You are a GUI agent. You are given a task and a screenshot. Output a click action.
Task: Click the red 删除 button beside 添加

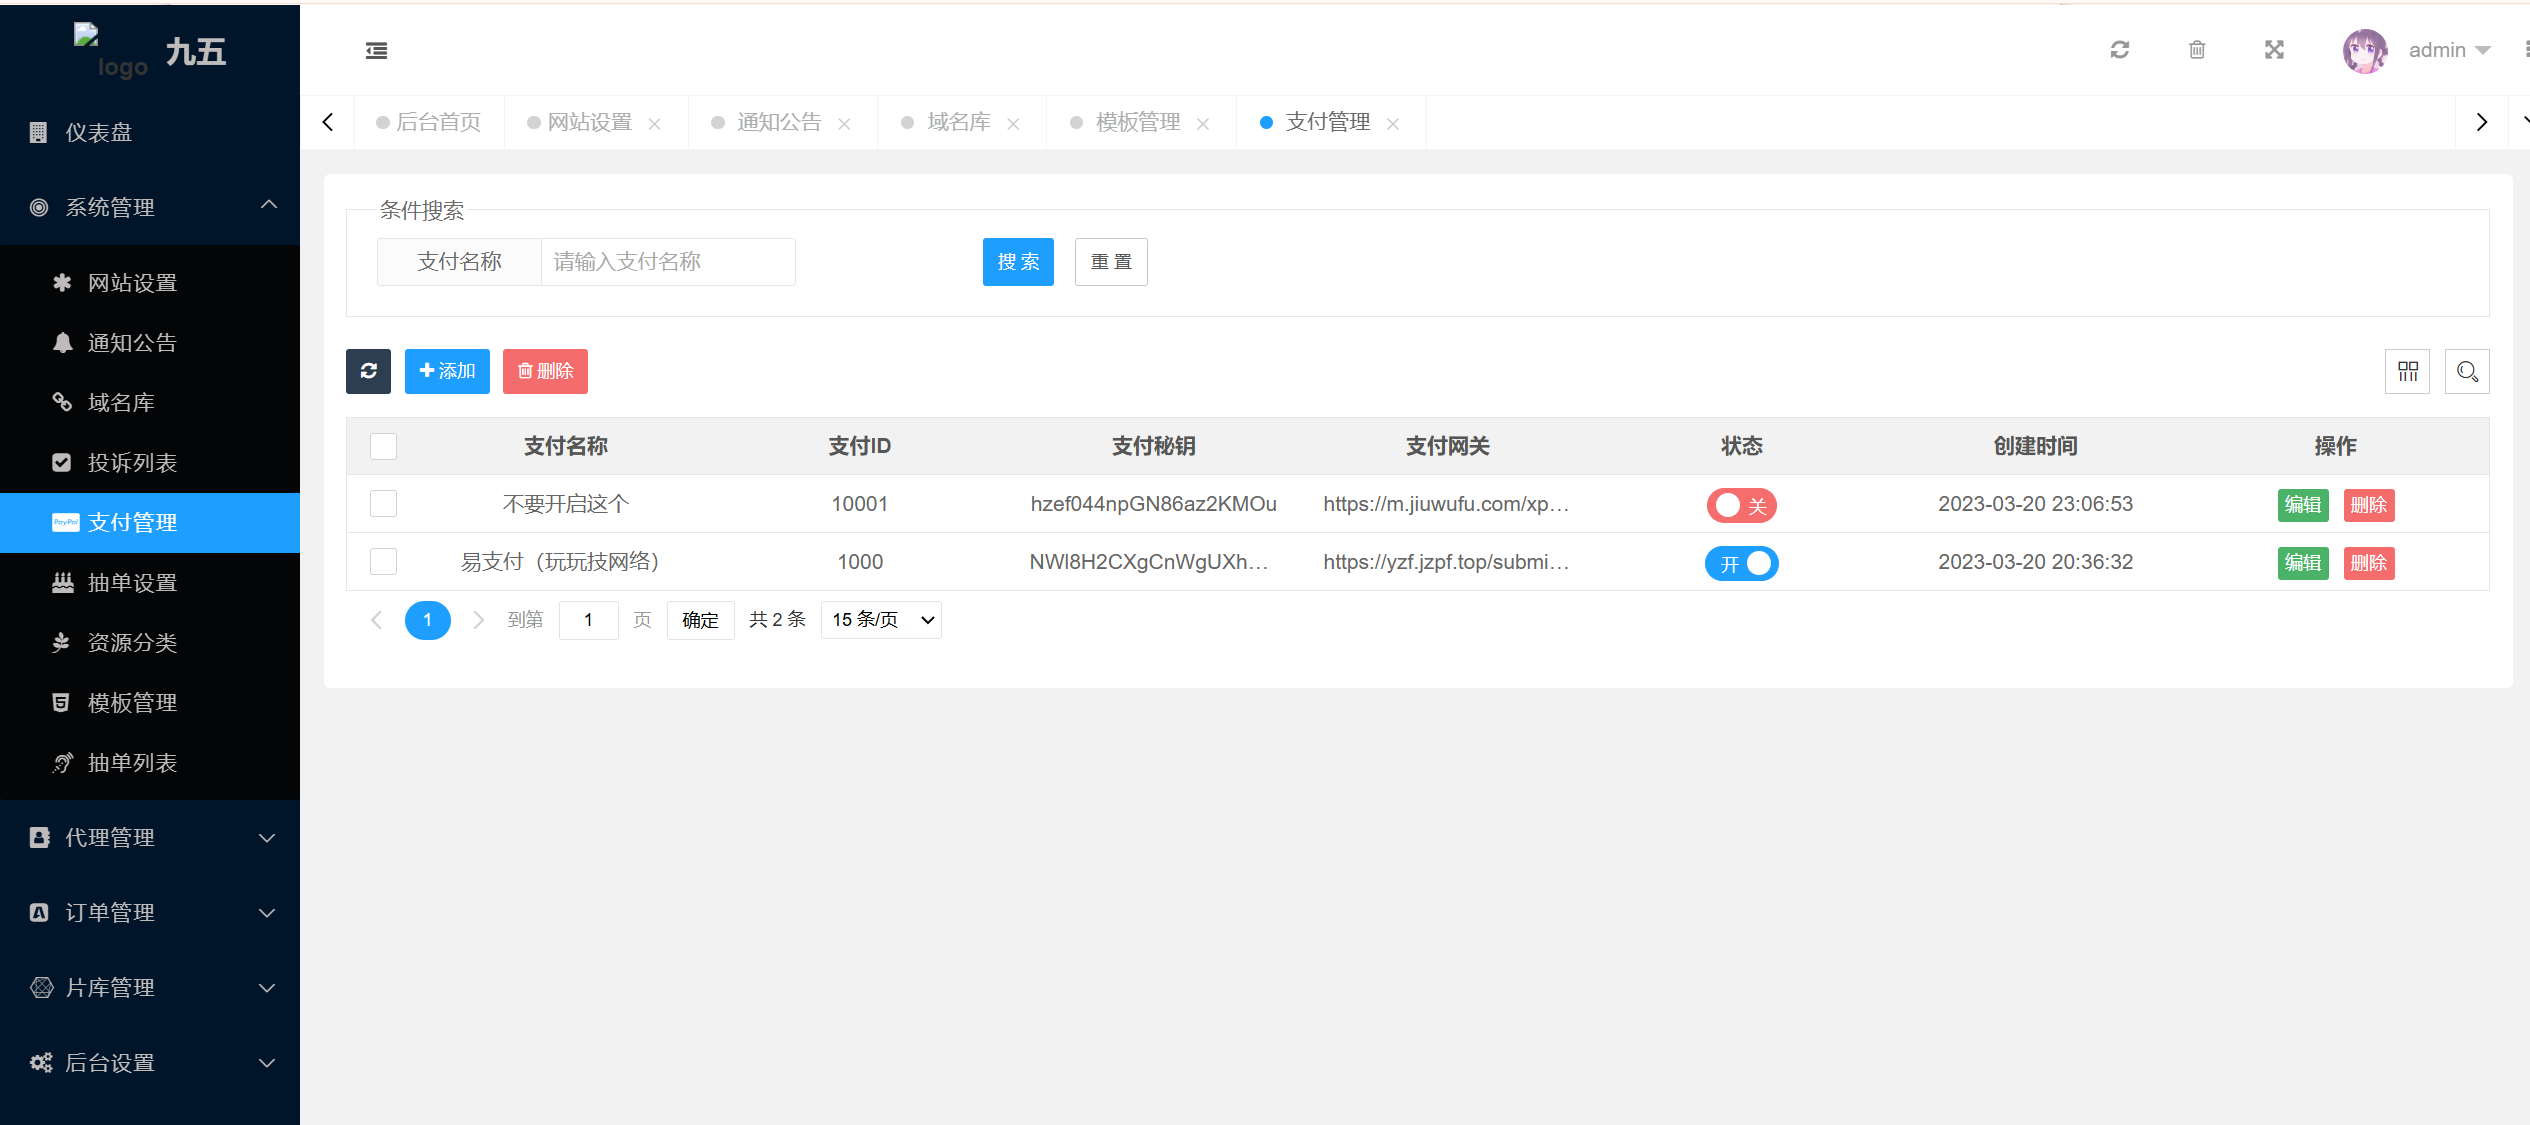545,371
